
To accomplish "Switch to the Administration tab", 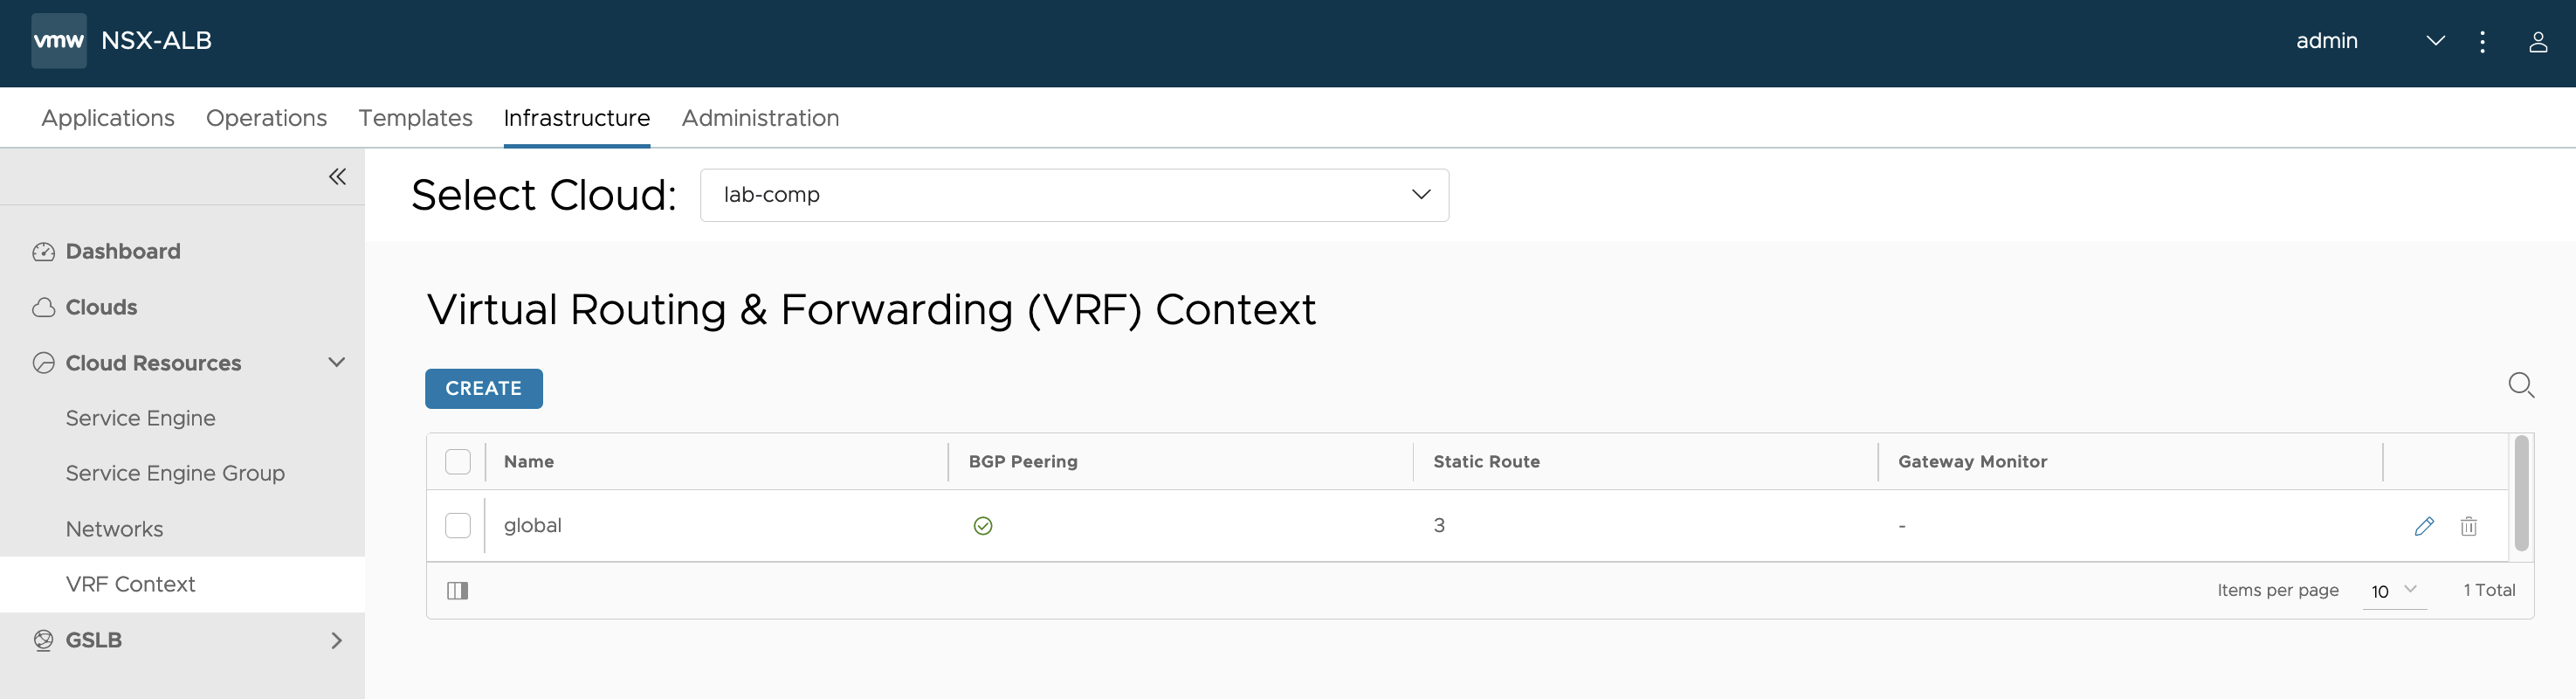I will [x=760, y=118].
